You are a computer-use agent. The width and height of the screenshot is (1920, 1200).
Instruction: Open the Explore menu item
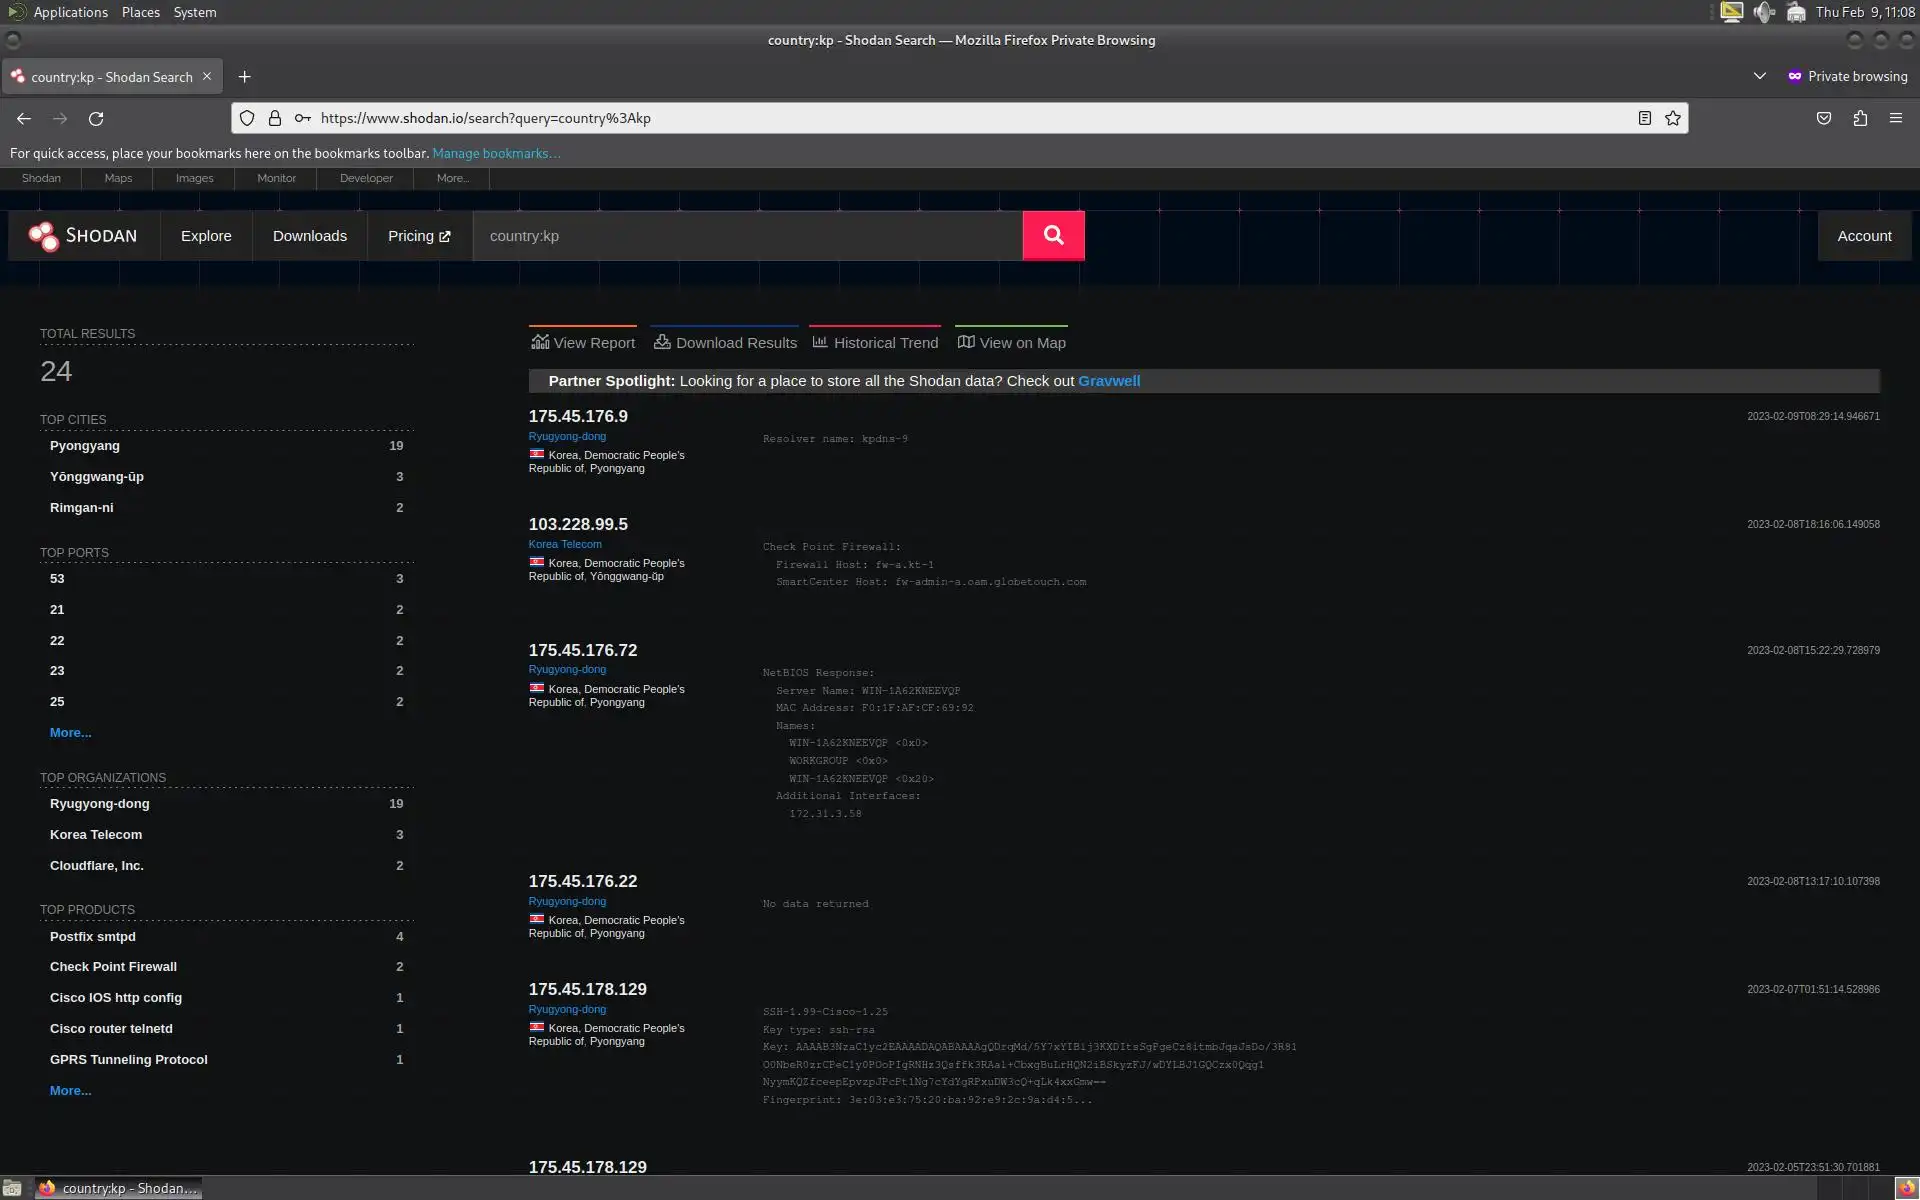206,236
